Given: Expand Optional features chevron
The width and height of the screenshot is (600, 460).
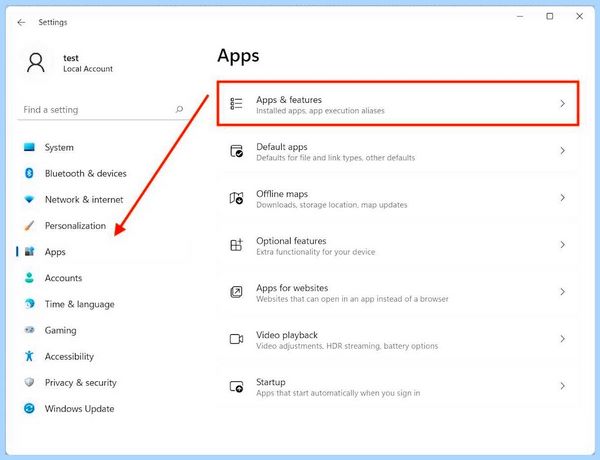Looking at the screenshot, I should [562, 245].
